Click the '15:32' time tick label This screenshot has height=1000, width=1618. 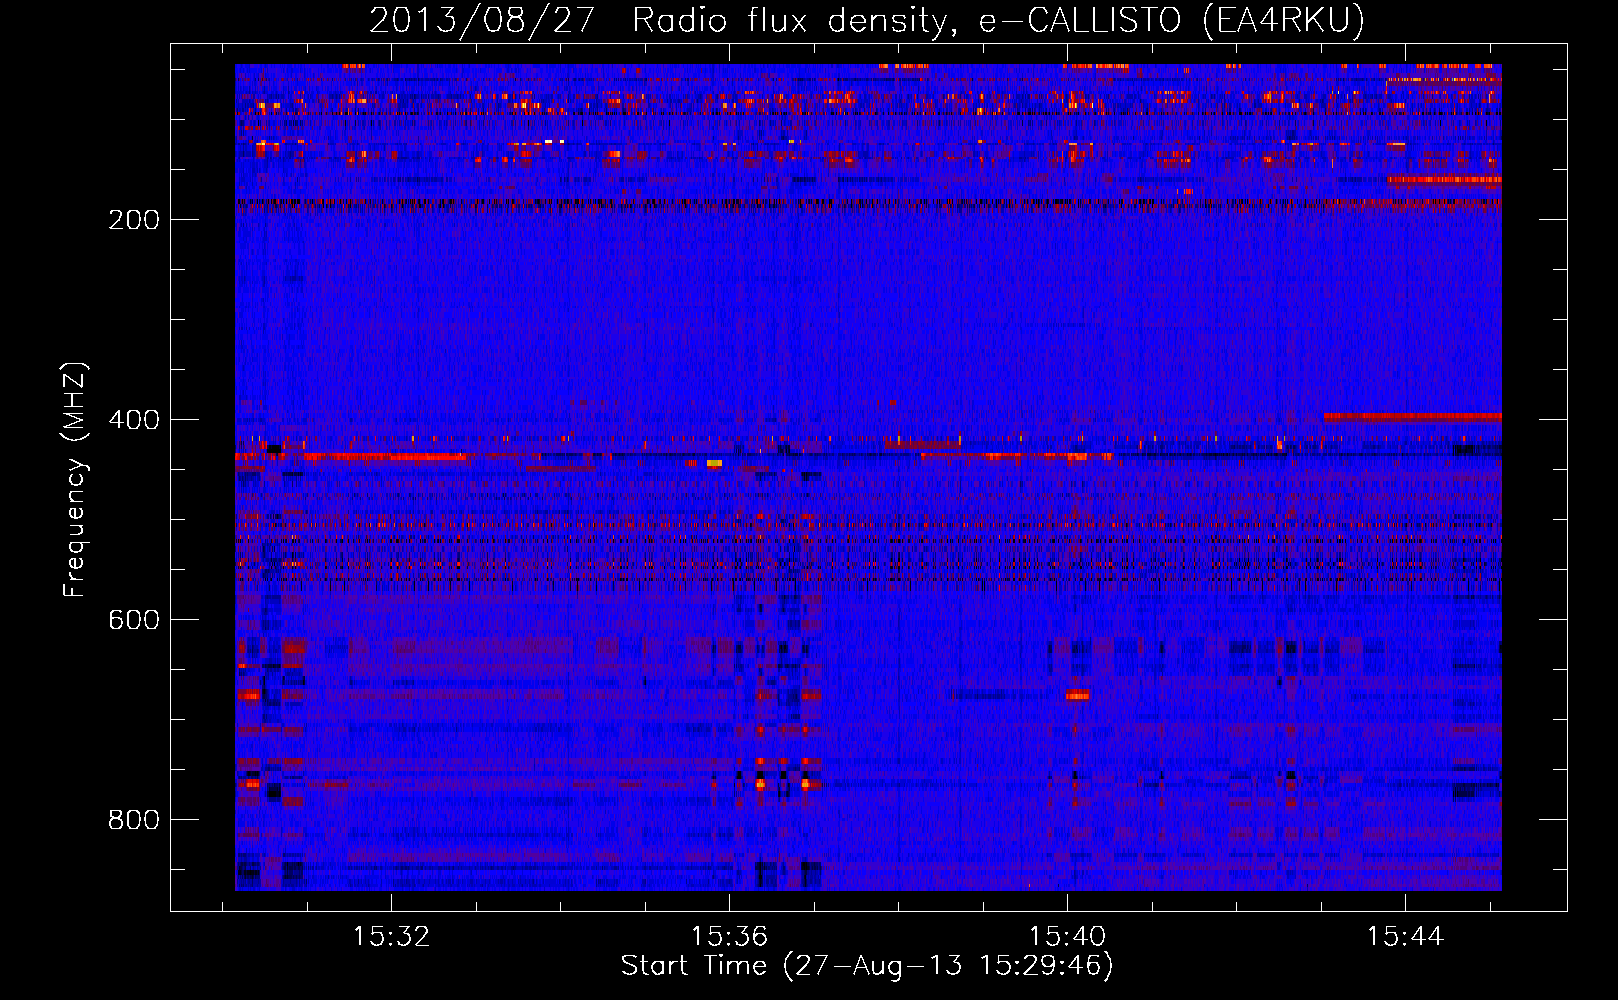tap(391, 936)
